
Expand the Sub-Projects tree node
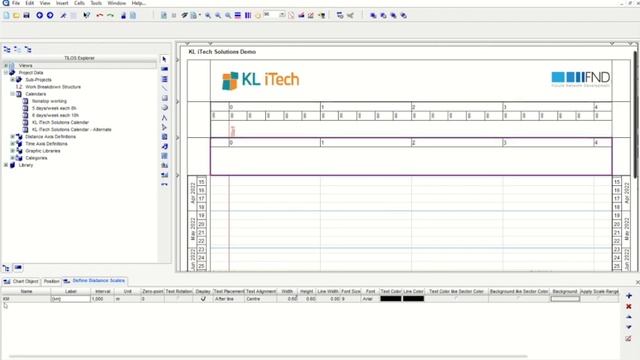(13, 80)
